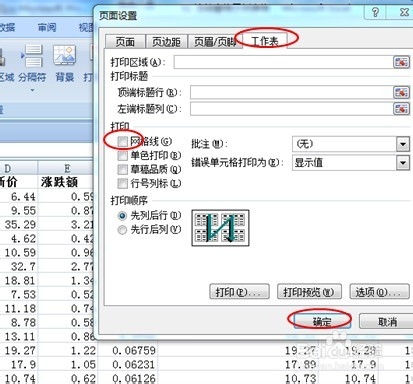Confirm dialog with 确定 button
This screenshot has width=413, height=384.
pyautogui.click(x=322, y=322)
